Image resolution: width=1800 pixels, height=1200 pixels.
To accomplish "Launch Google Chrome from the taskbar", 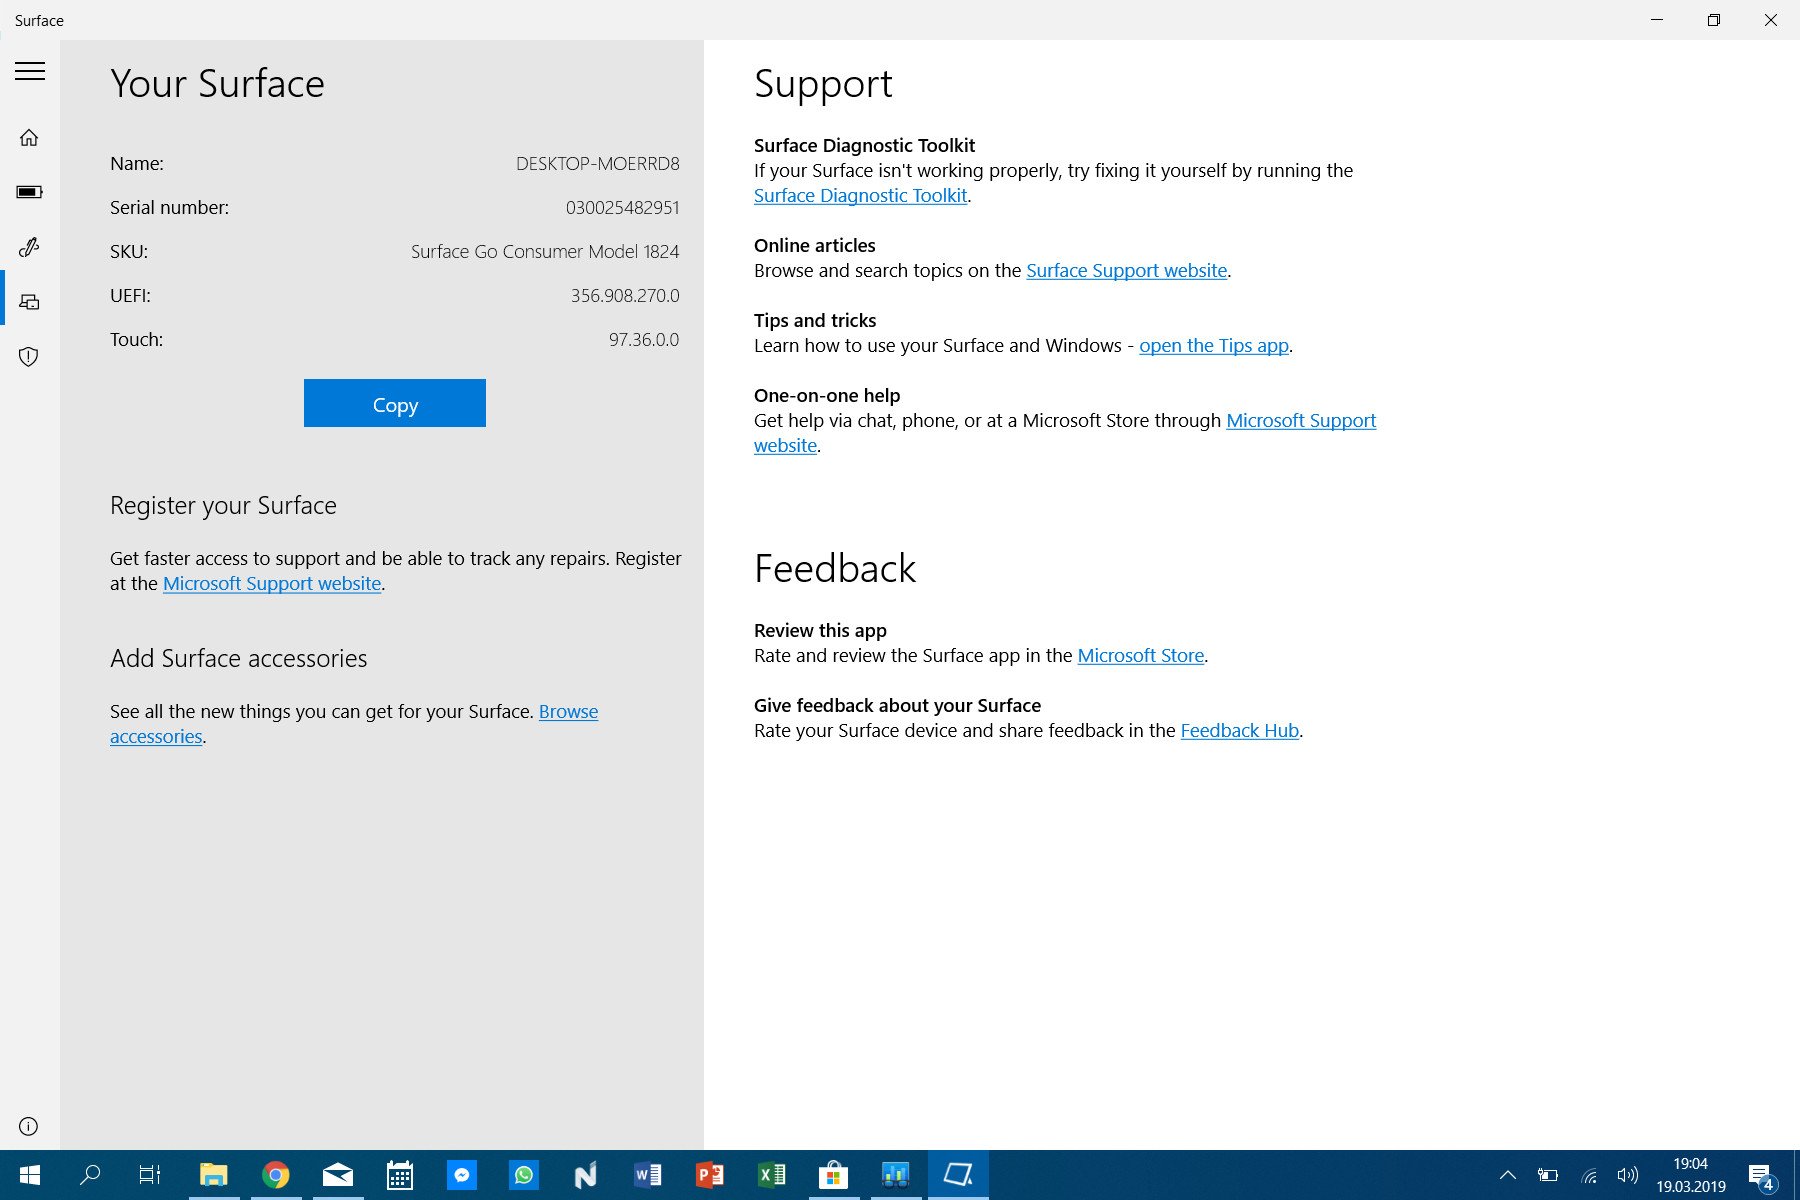I will click(275, 1175).
